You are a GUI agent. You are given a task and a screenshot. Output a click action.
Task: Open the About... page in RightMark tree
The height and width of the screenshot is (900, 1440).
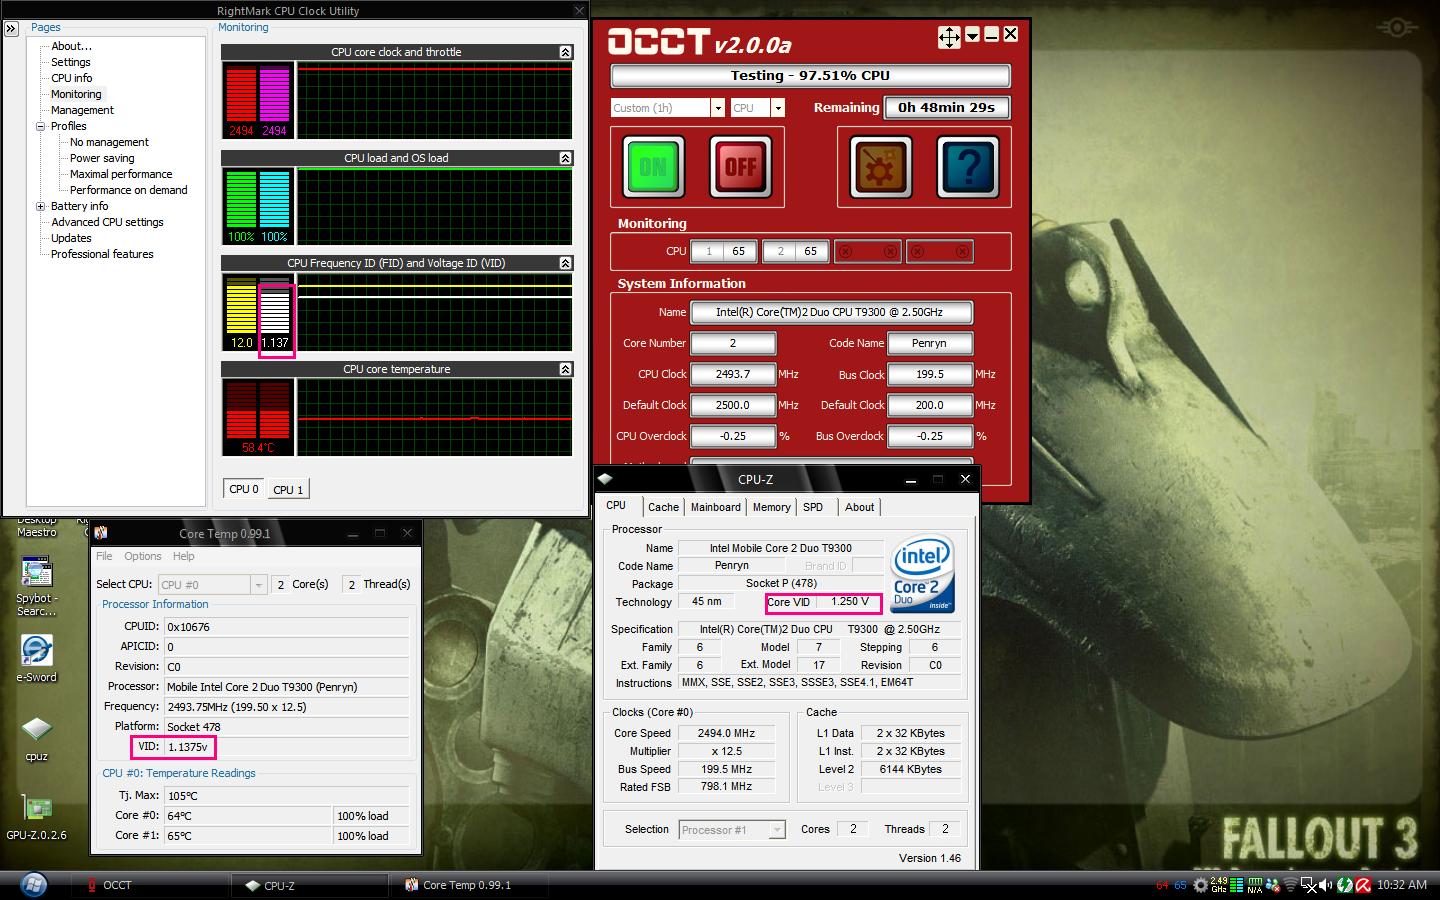point(71,46)
